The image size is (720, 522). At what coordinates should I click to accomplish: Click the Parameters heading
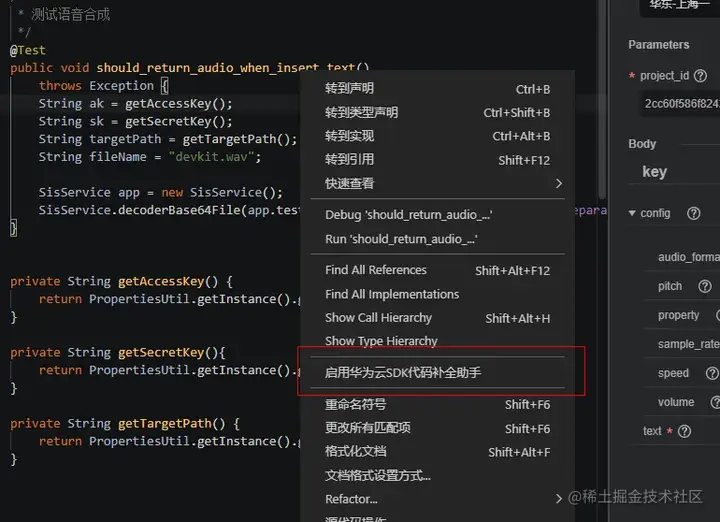(x=658, y=45)
